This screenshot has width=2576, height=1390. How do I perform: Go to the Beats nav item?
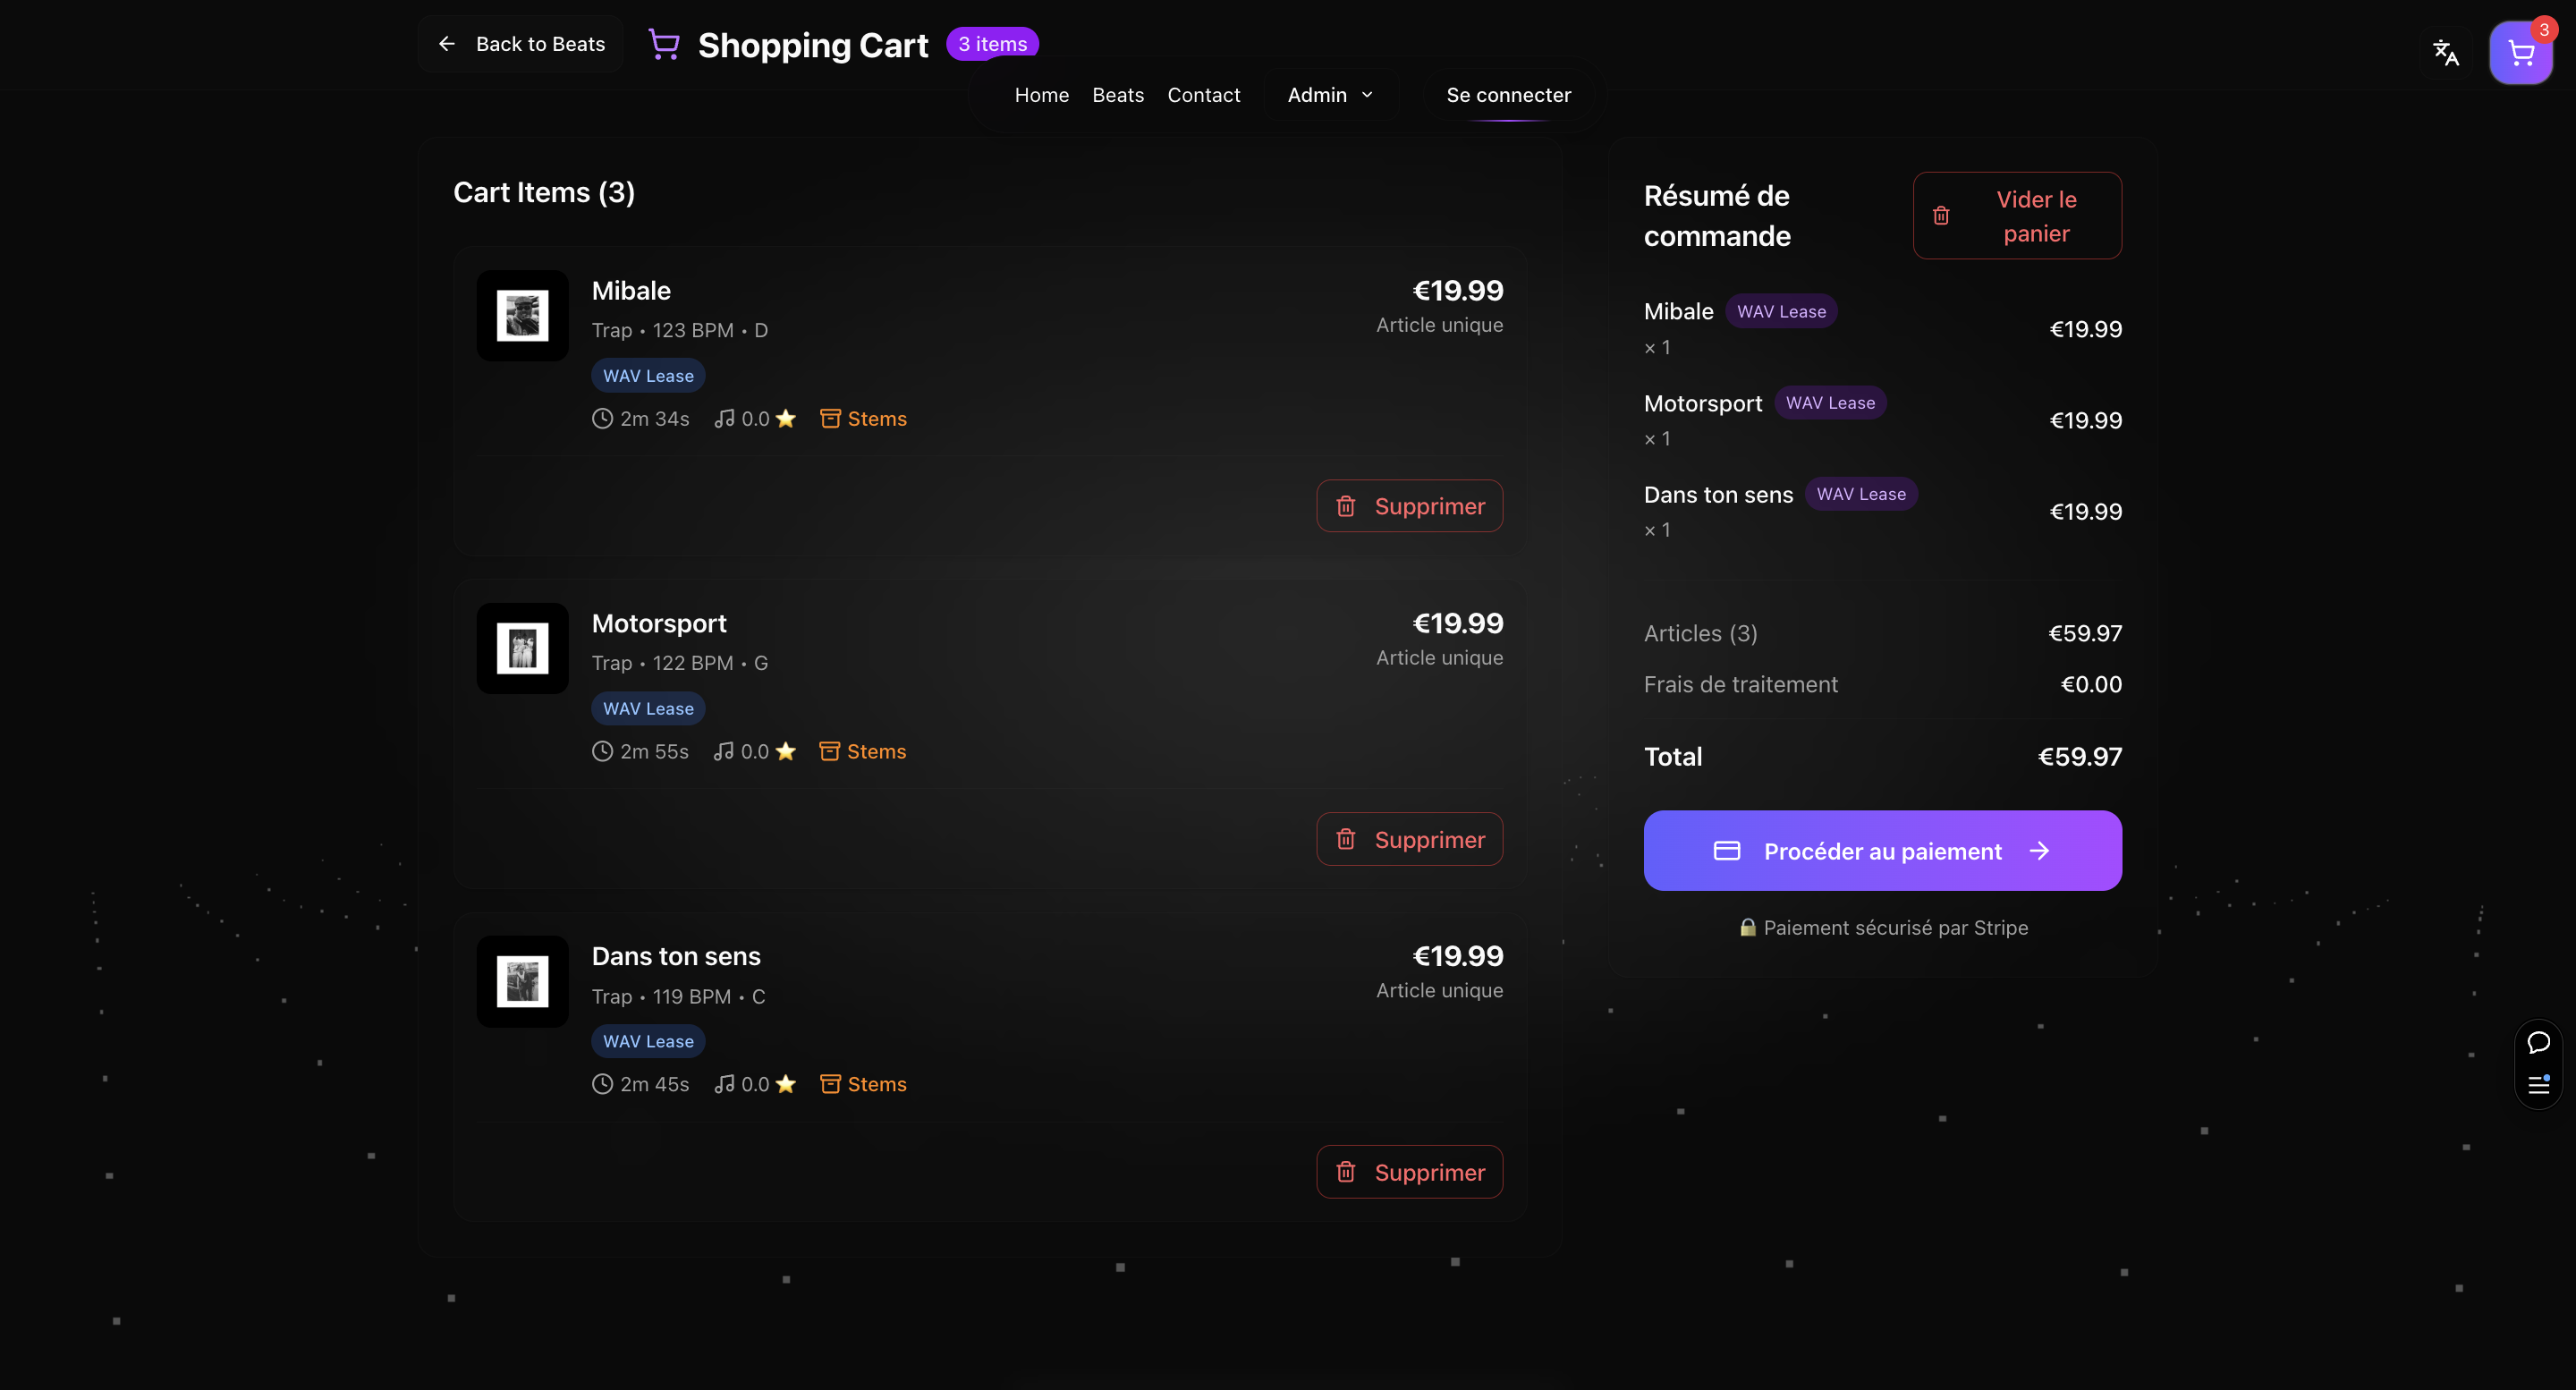pyautogui.click(x=1117, y=95)
